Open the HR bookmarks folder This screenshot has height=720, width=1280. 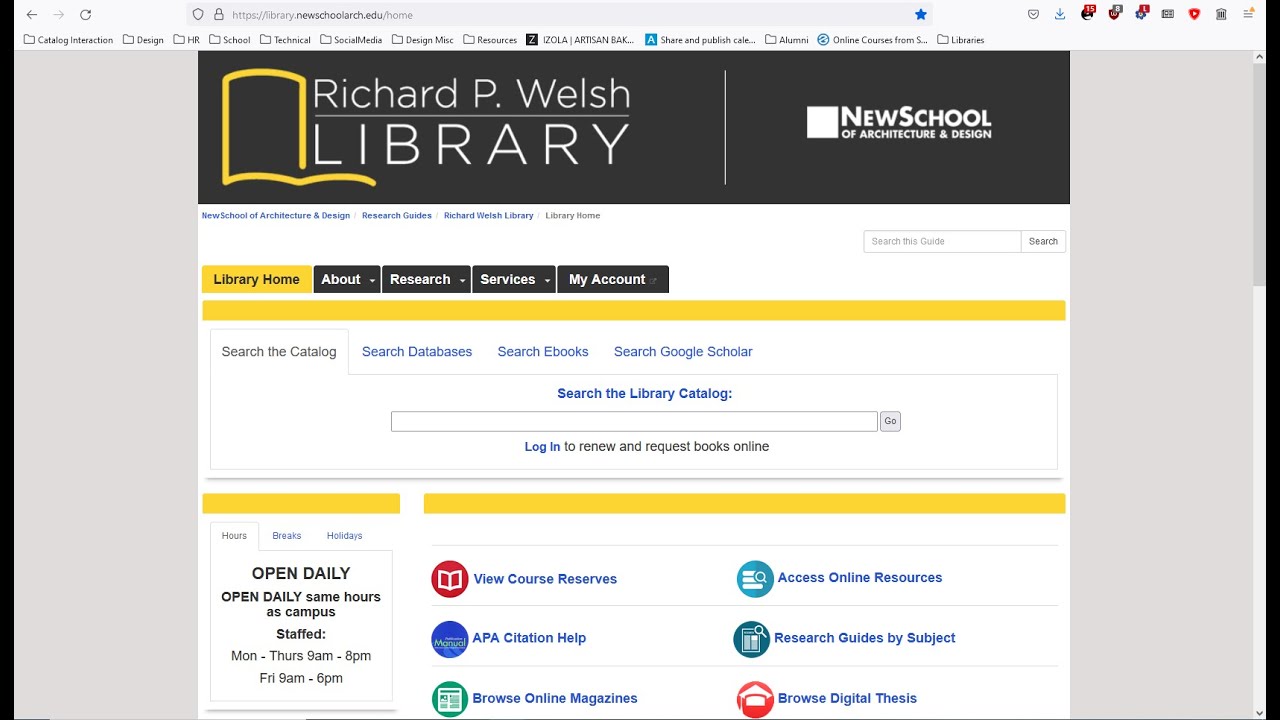point(186,40)
